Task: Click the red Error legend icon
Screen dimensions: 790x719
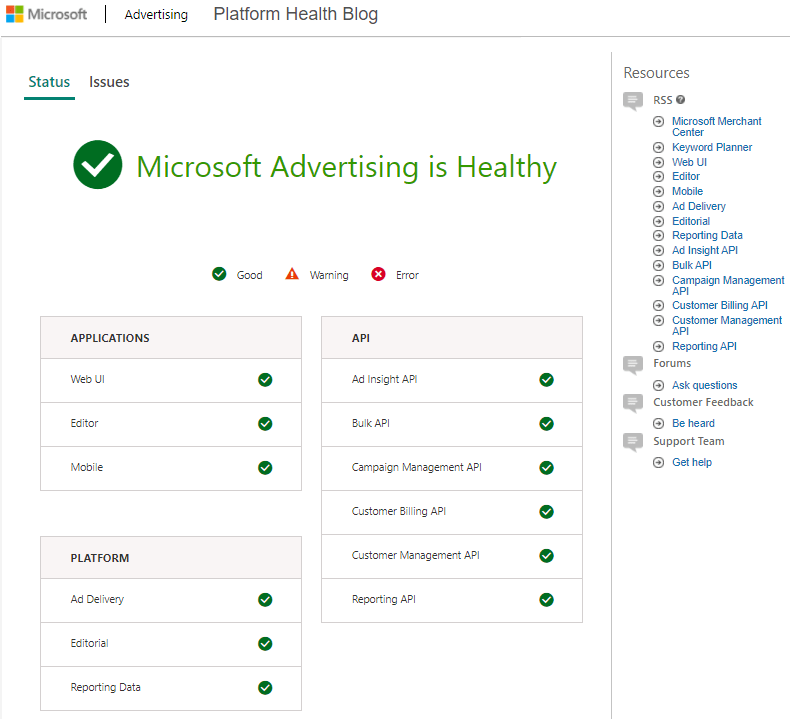Action: pos(378,275)
